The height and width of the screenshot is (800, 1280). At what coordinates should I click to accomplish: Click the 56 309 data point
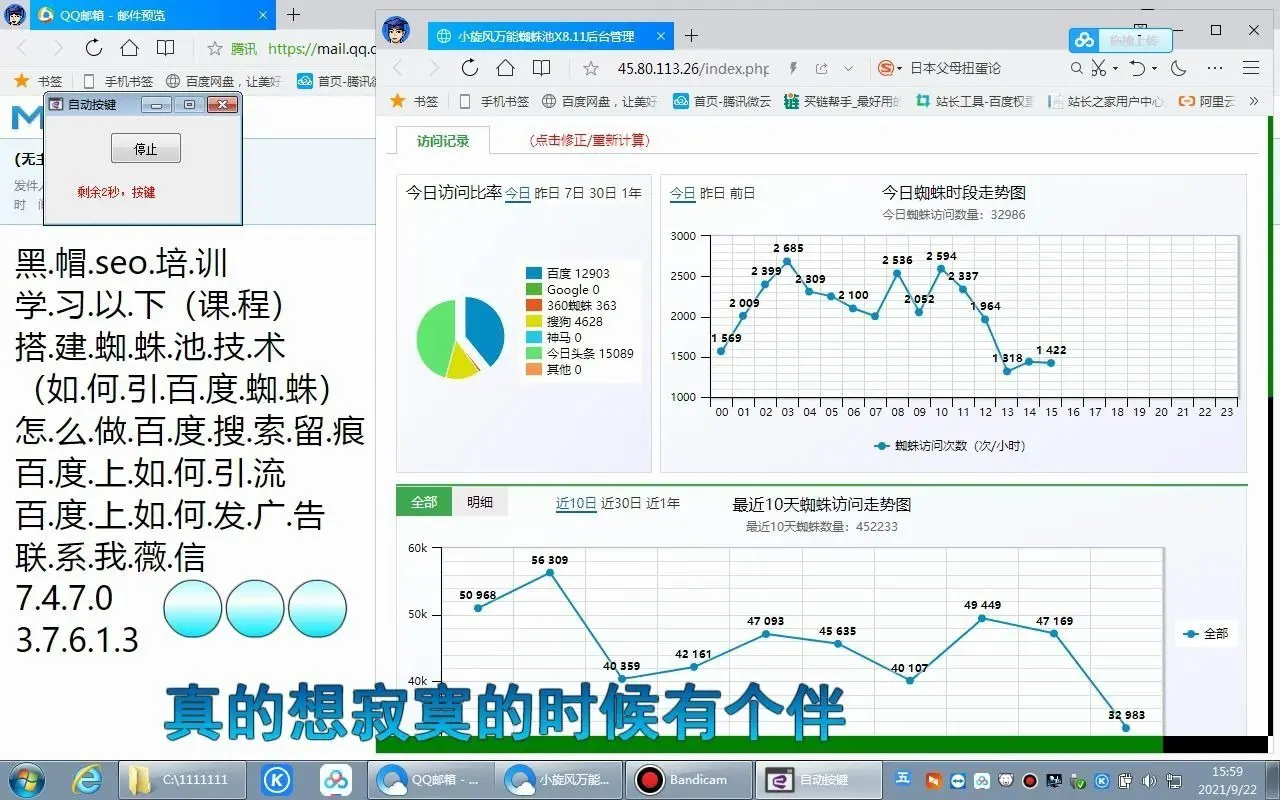pos(550,573)
